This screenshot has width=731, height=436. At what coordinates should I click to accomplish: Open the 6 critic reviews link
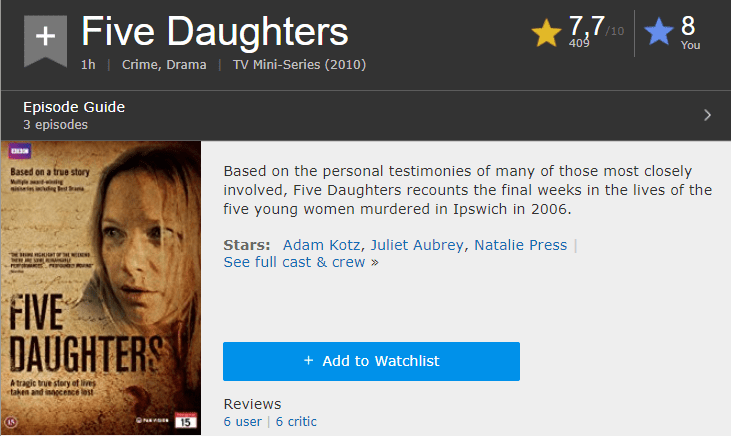(296, 422)
